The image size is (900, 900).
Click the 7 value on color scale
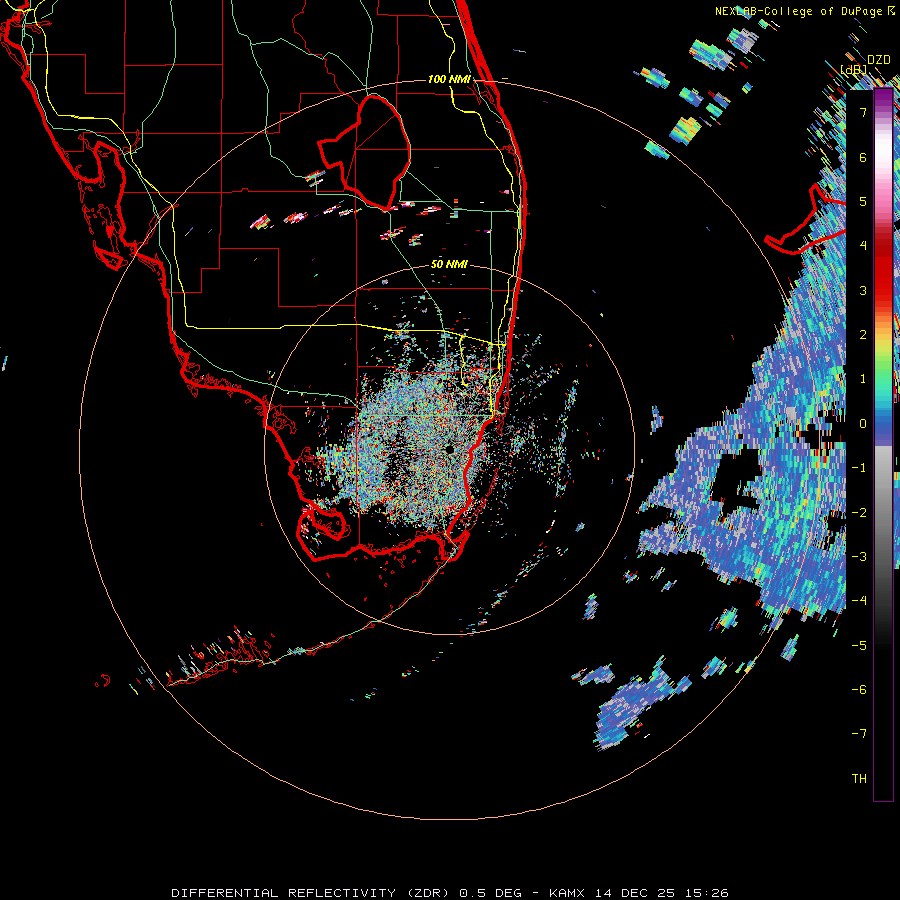(x=863, y=112)
